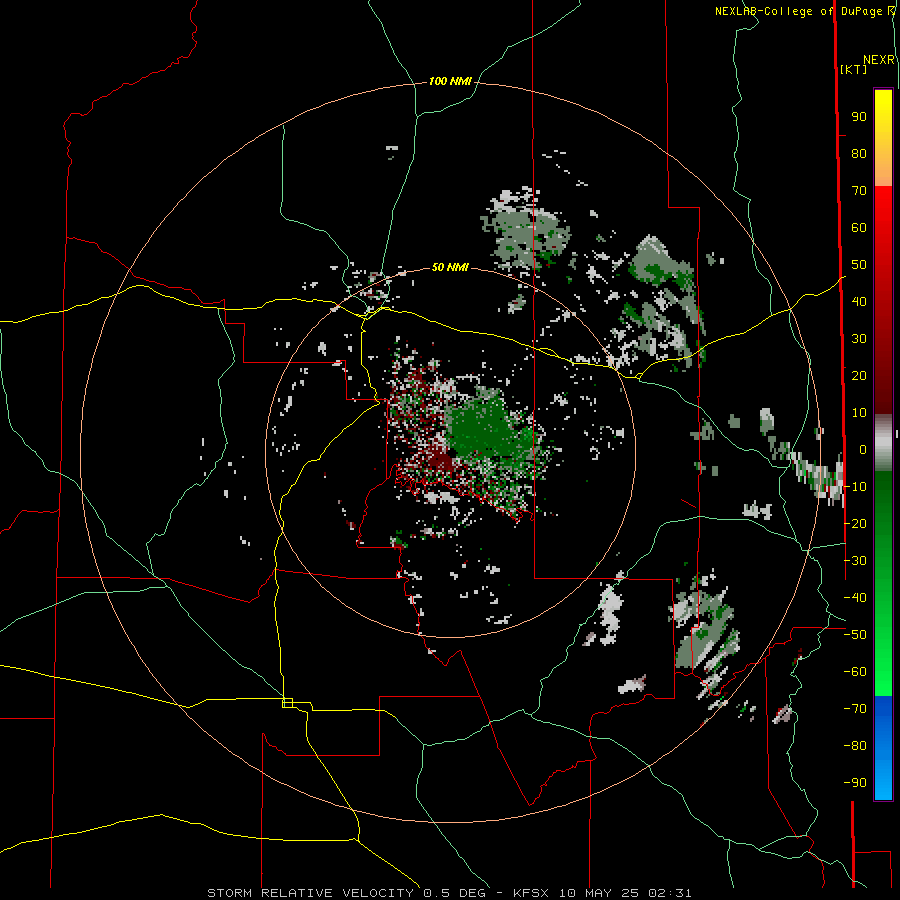Click the "50" scale value
This screenshot has width=900, height=900.
click(x=859, y=265)
